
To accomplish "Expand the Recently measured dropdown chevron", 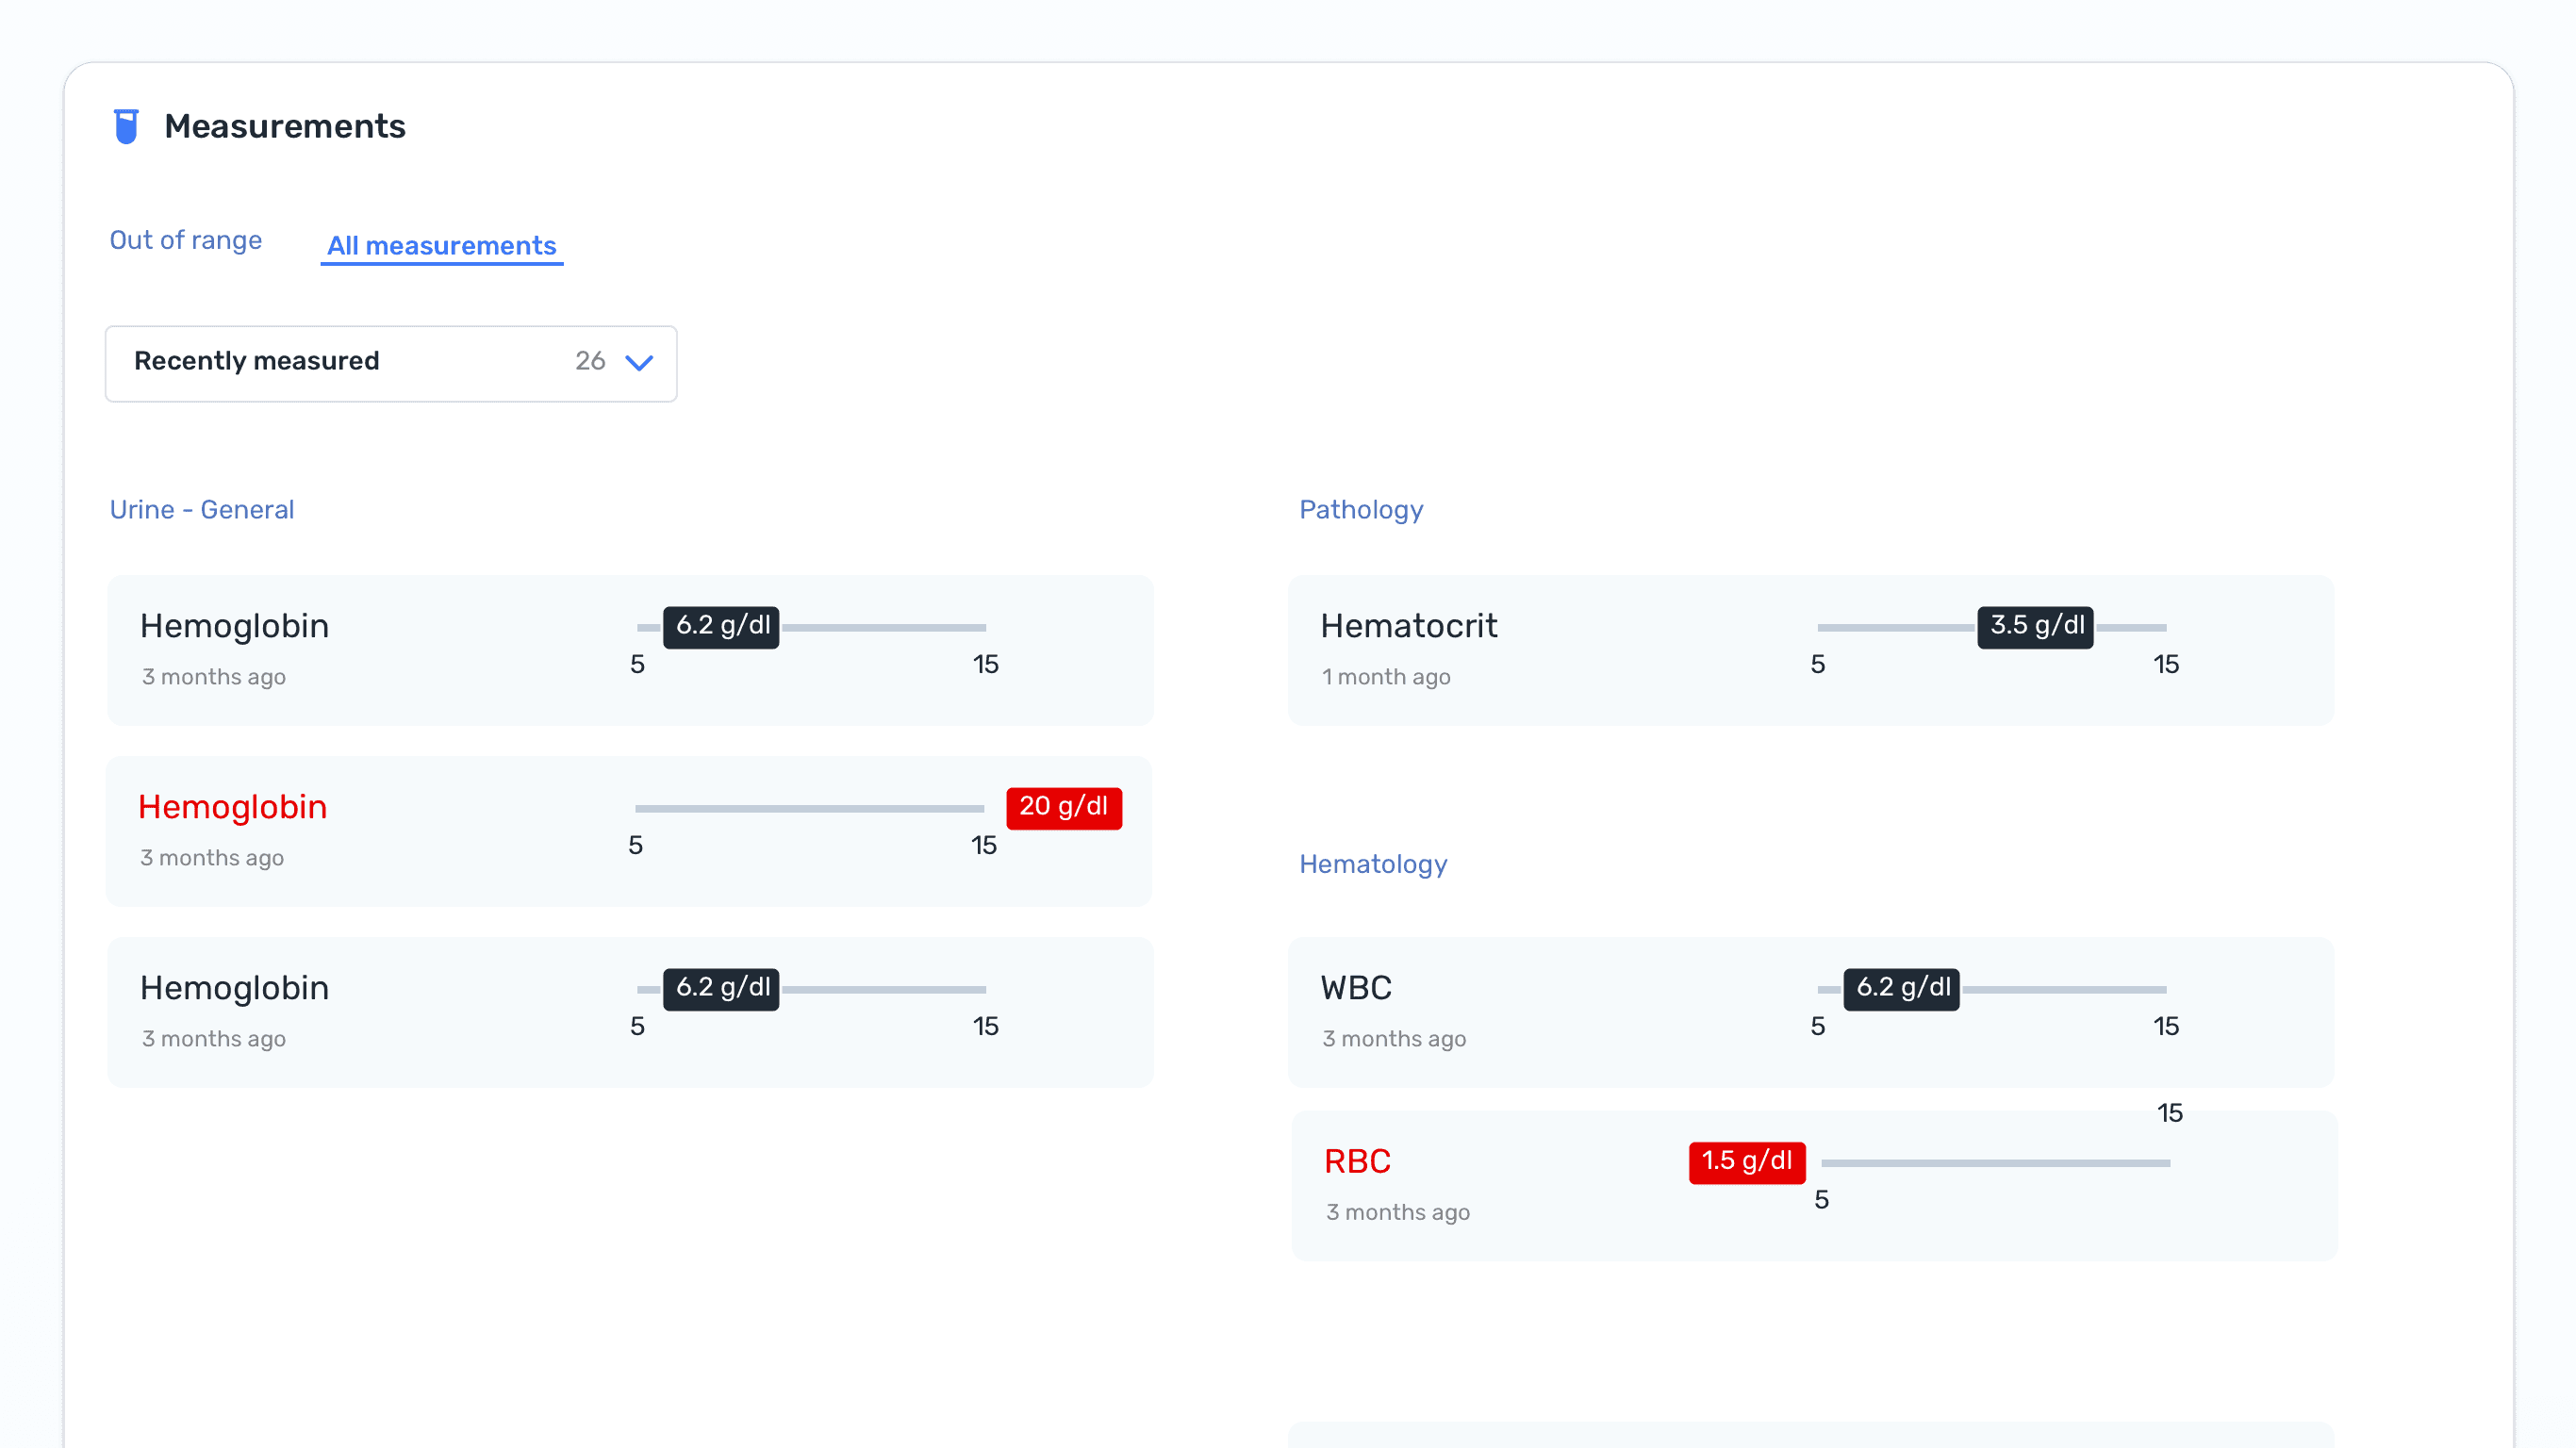I will (639, 362).
